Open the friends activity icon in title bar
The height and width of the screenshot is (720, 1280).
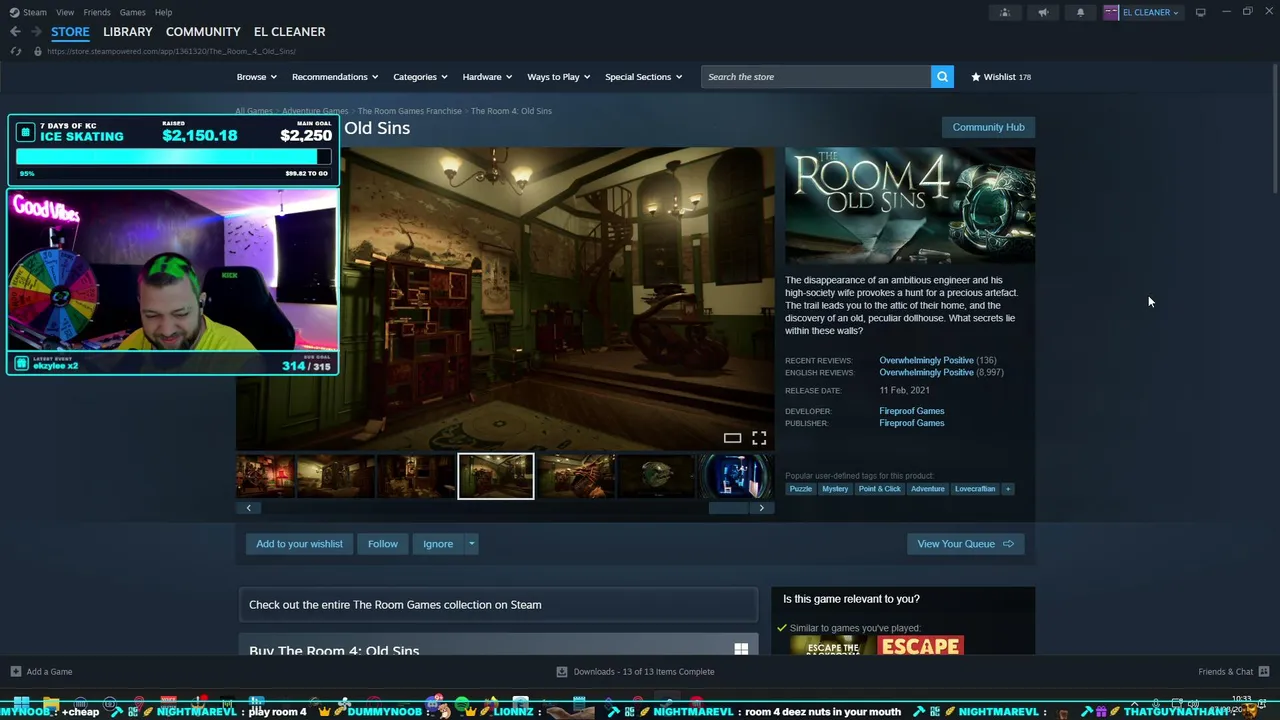[1005, 12]
